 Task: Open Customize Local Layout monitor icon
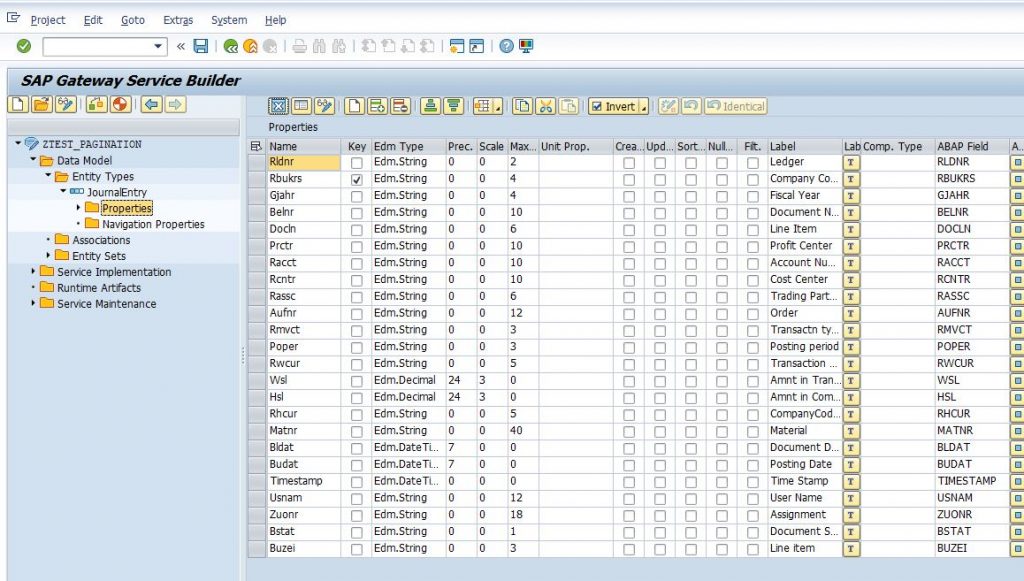coord(526,46)
